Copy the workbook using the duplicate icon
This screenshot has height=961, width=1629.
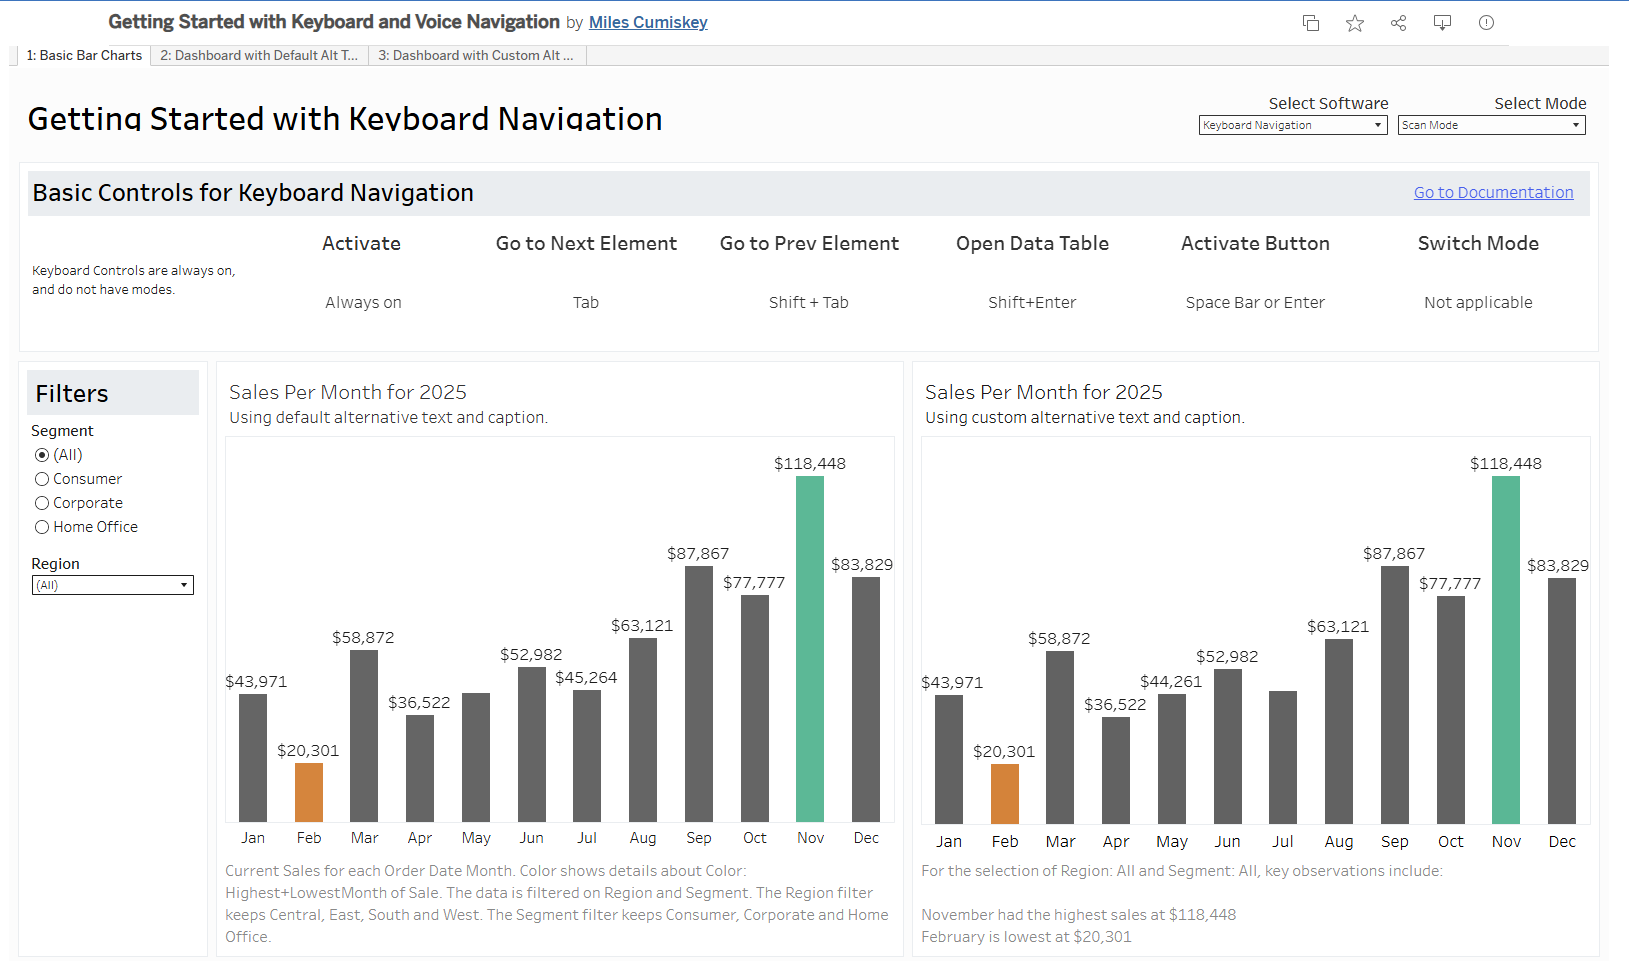click(x=1310, y=23)
